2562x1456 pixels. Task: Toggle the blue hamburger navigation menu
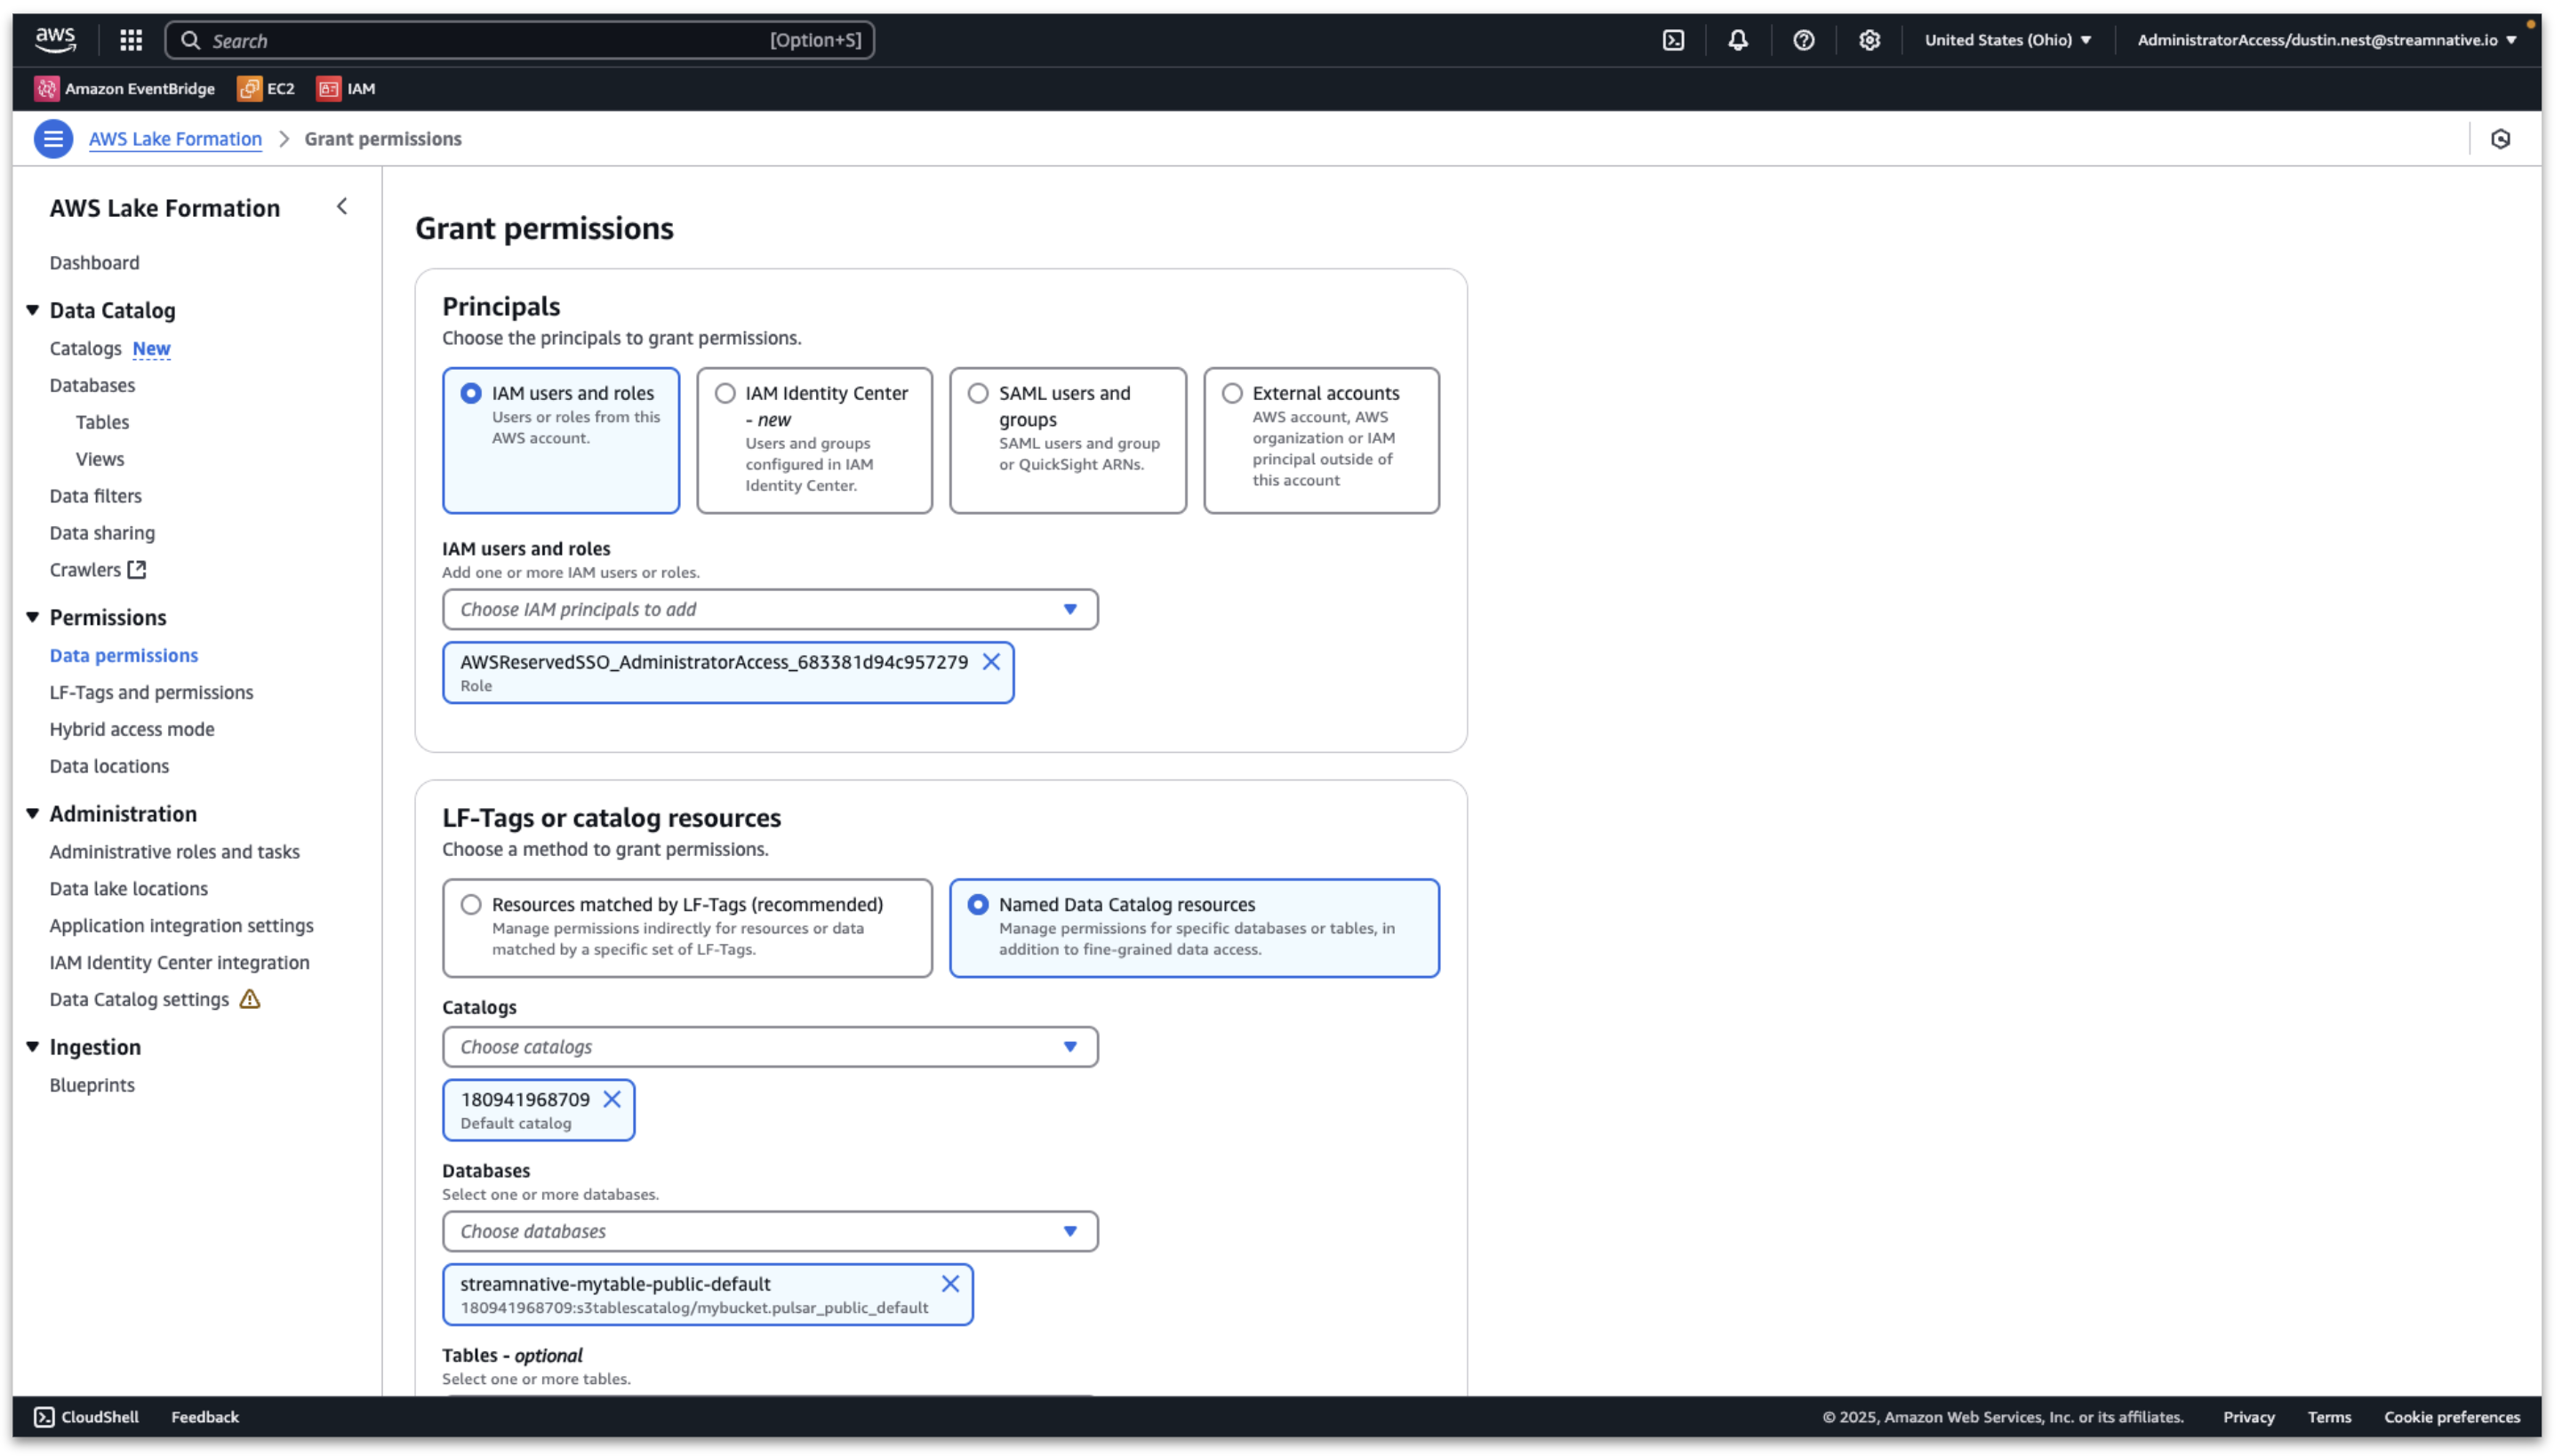(53, 139)
